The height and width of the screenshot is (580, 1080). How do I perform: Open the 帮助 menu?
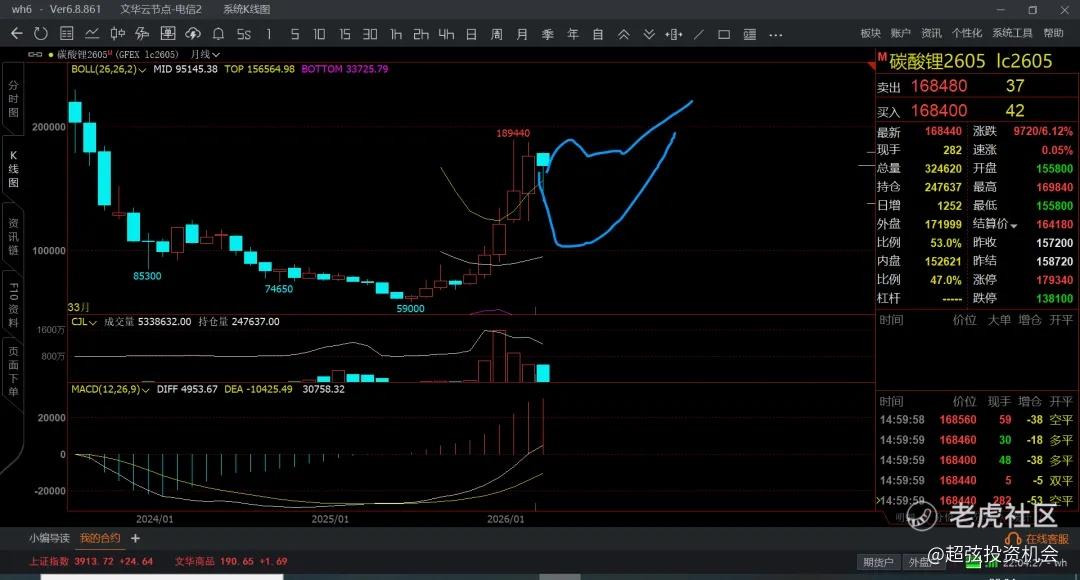pos(1053,33)
